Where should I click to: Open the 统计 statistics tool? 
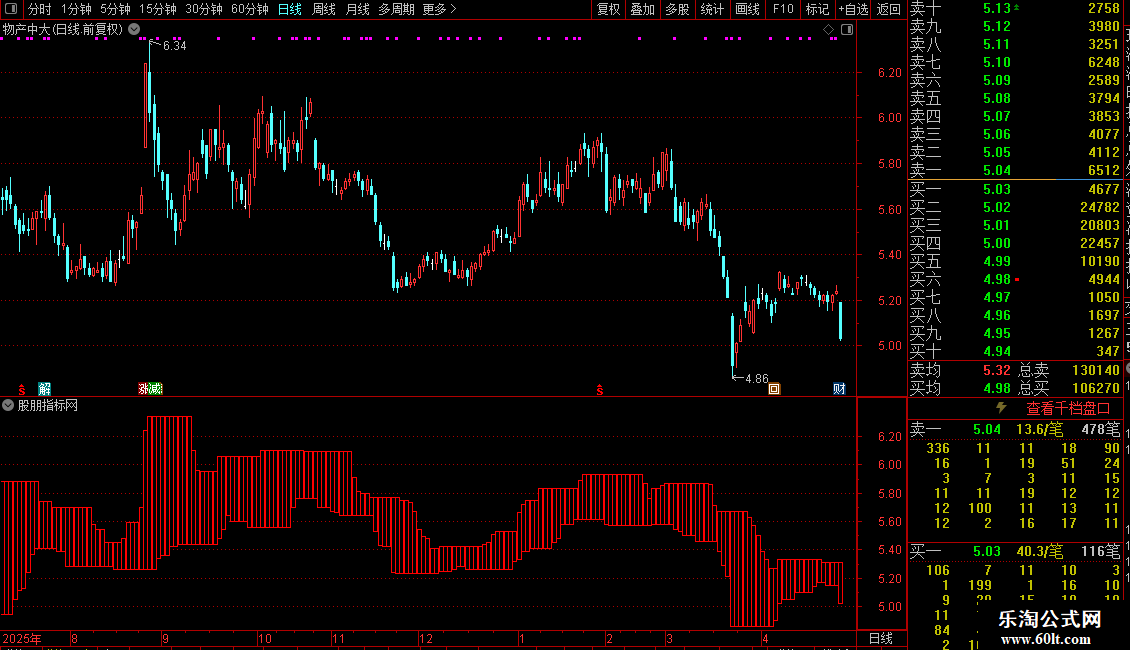[x=712, y=9]
